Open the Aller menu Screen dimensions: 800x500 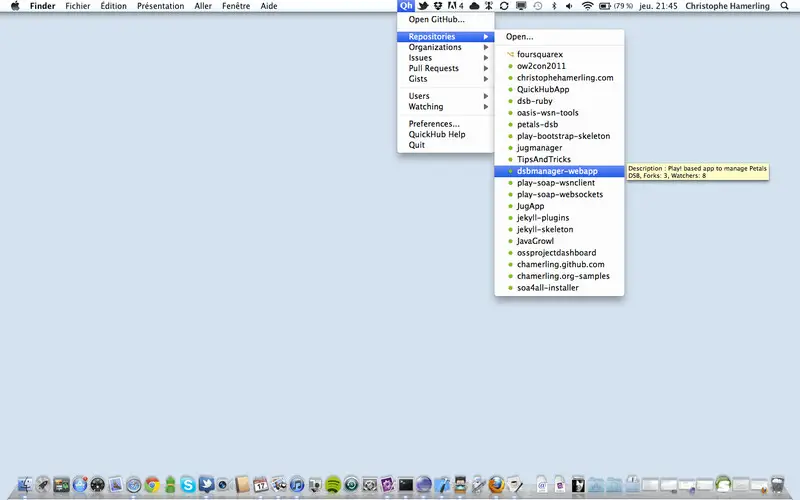203,6
